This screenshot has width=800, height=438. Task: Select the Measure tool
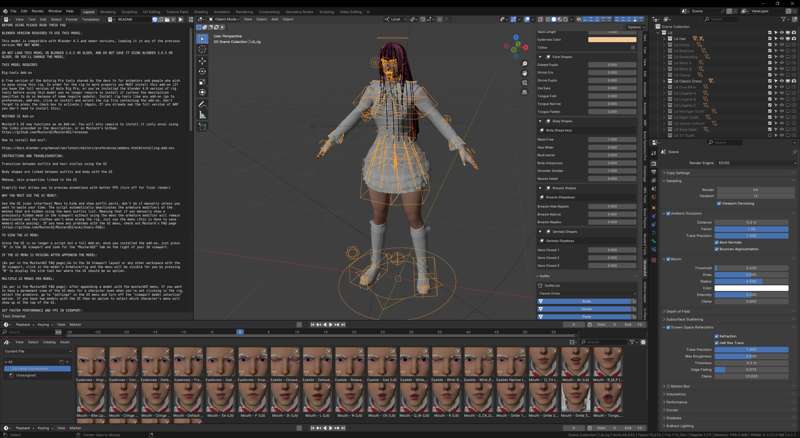[203, 114]
